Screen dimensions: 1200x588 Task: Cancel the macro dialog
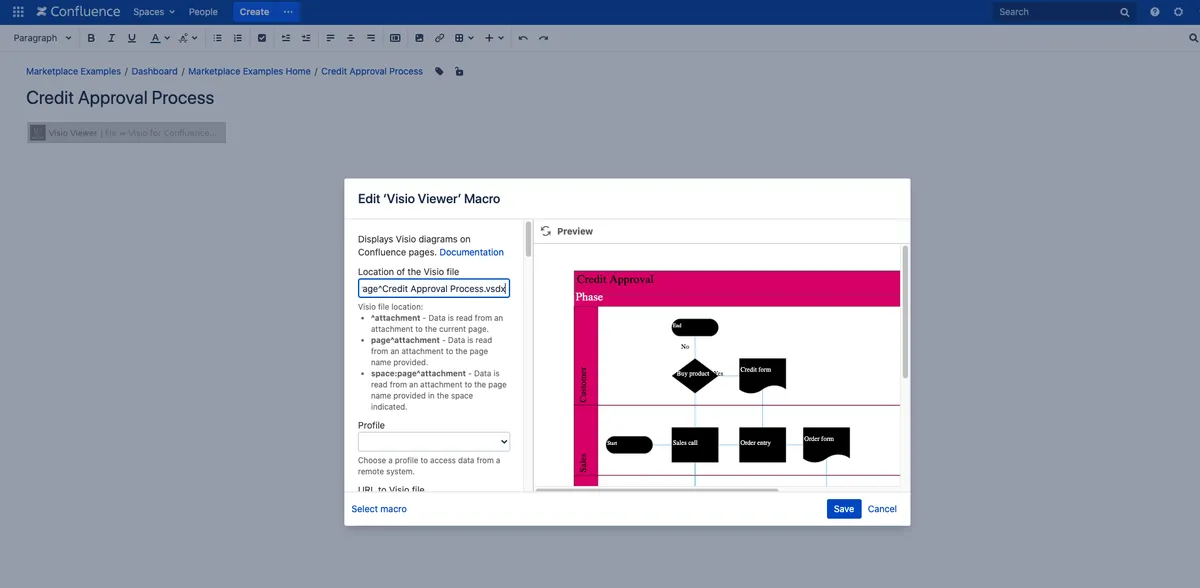click(882, 509)
